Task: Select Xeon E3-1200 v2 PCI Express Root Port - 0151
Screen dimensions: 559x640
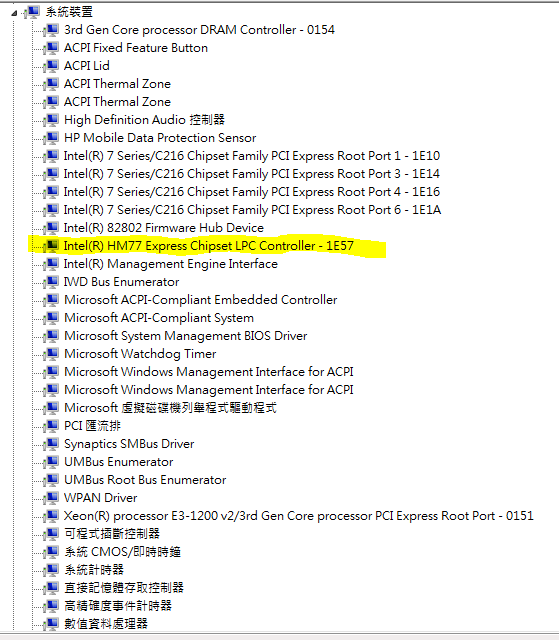Action: click(x=299, y=516)
